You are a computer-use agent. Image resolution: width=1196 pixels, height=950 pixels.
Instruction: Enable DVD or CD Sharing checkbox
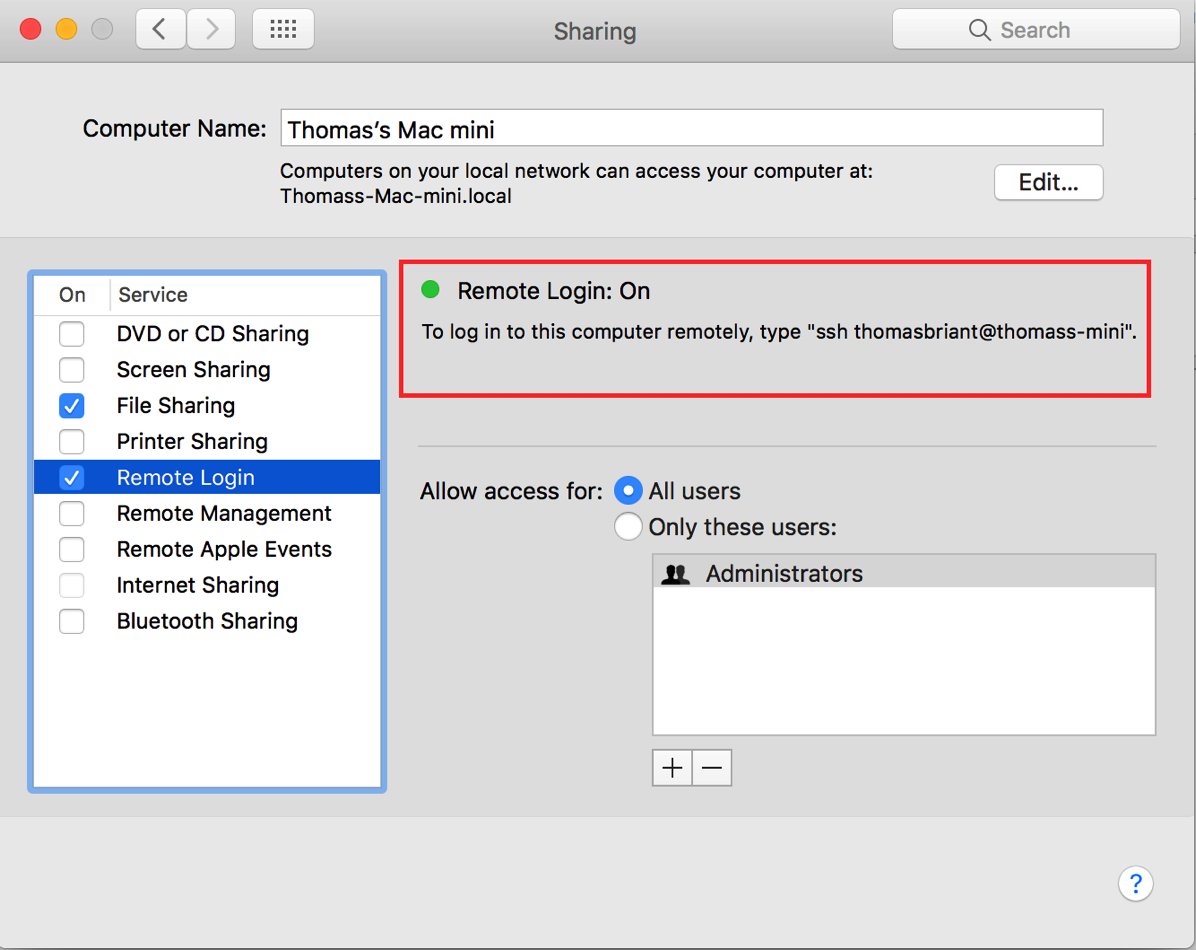pyautogui.click(x=72, y=333)
